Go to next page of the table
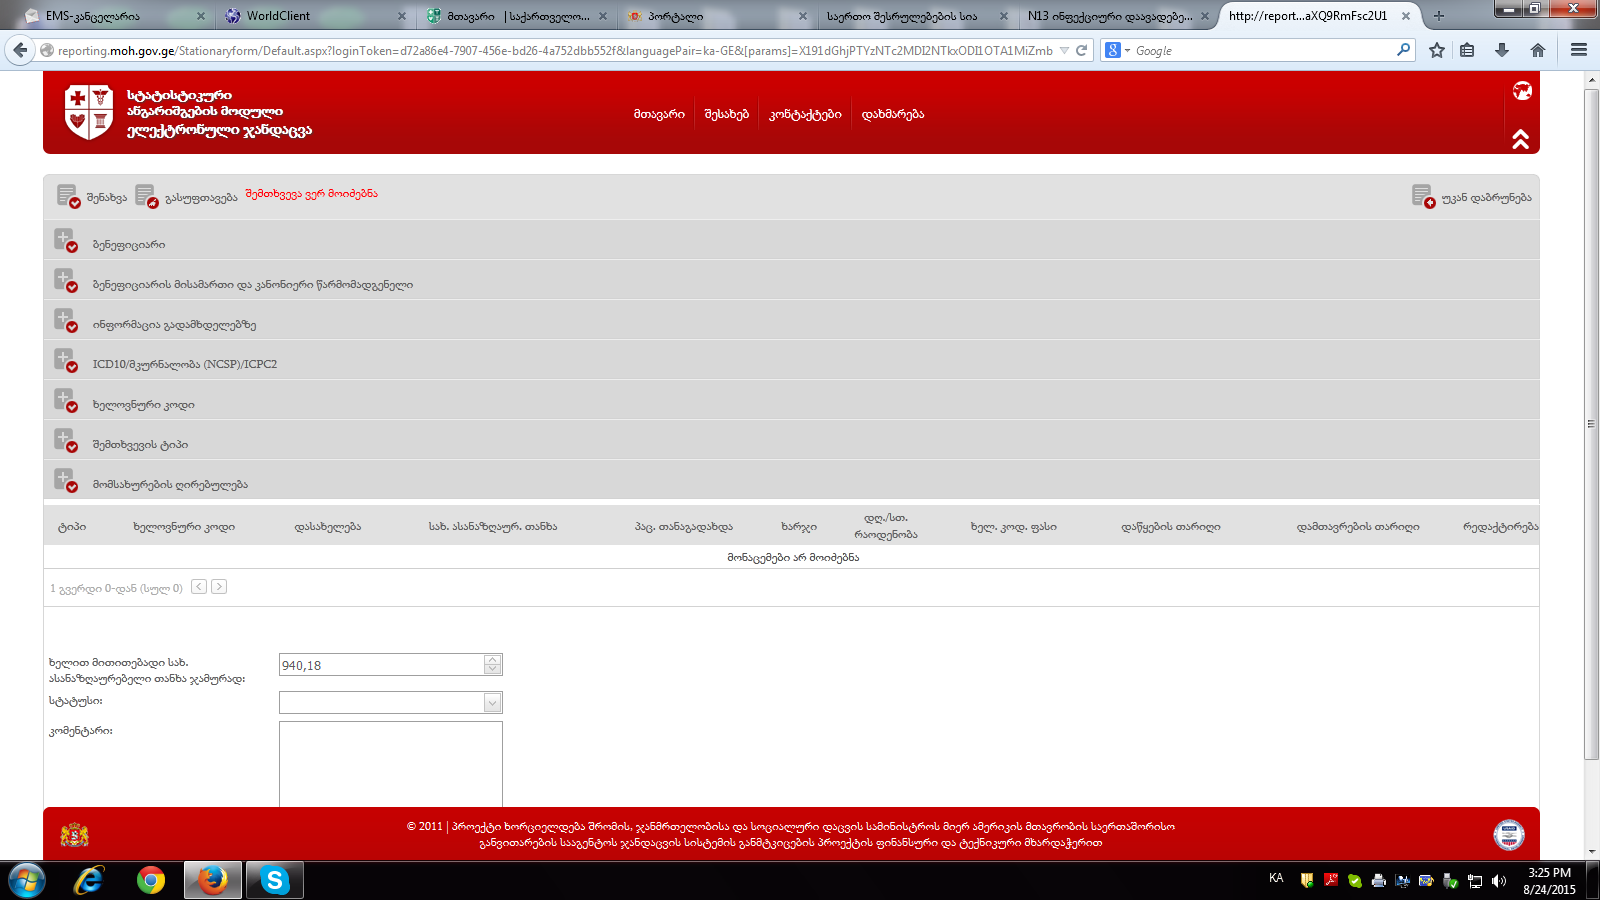 pos(219,587)
